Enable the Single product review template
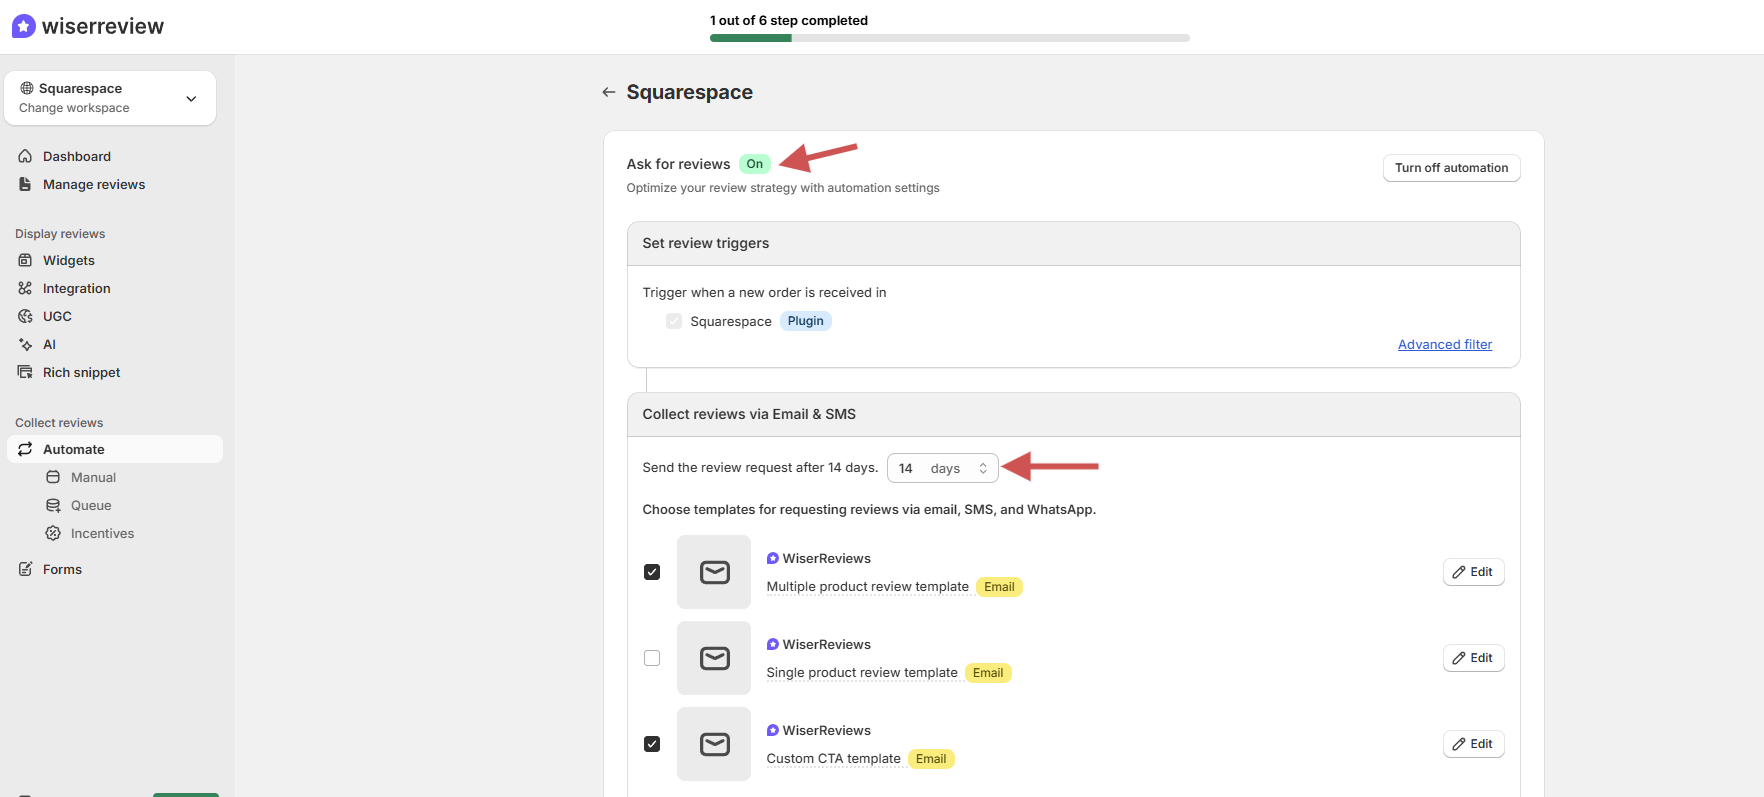 click(652, 658)
